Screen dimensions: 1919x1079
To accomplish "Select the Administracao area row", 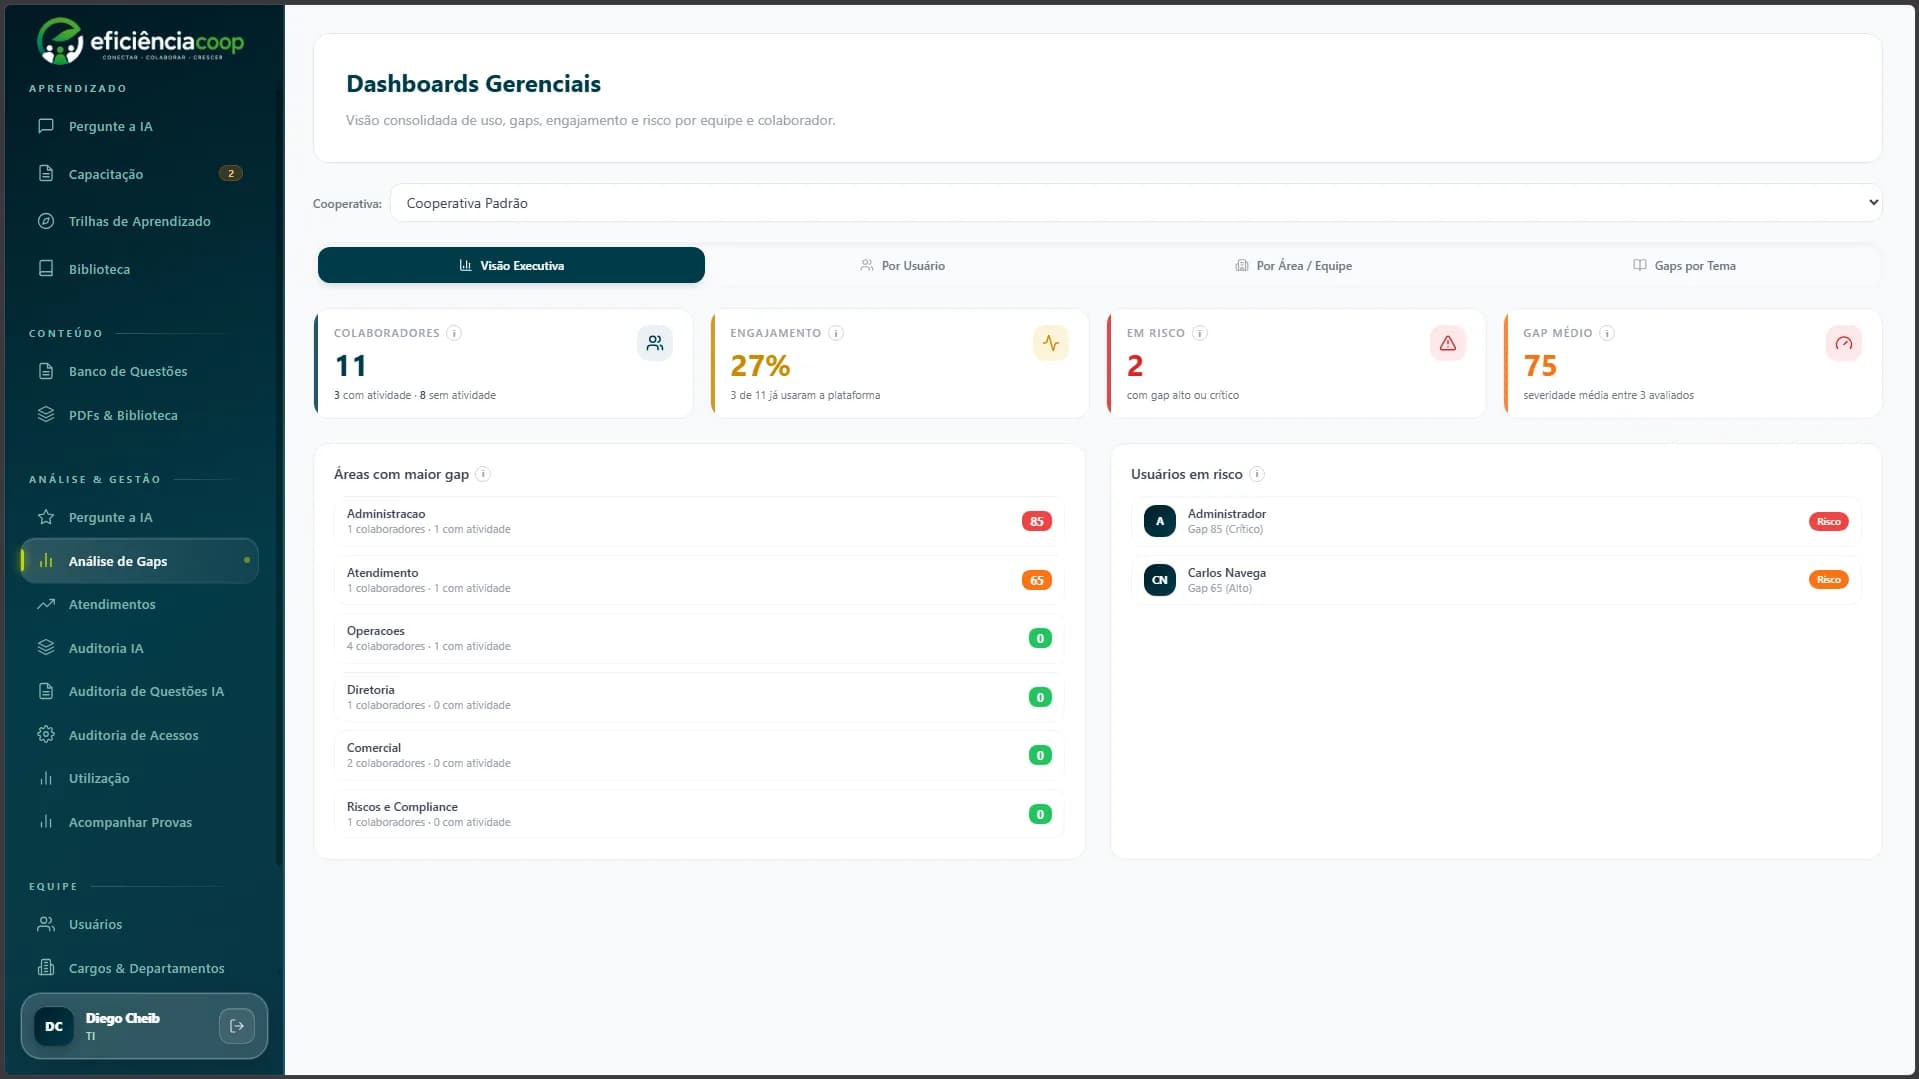I will 699,521.
